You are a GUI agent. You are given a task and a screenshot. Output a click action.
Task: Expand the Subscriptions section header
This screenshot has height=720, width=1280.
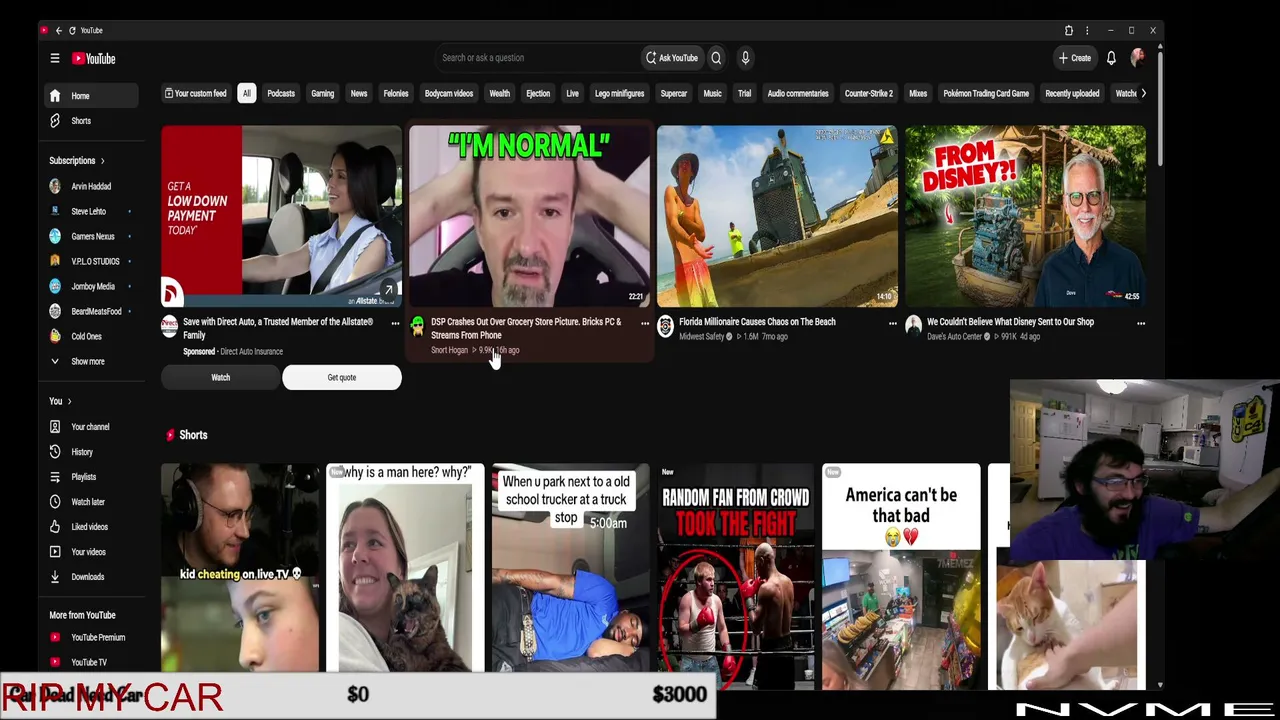point(77,160)
